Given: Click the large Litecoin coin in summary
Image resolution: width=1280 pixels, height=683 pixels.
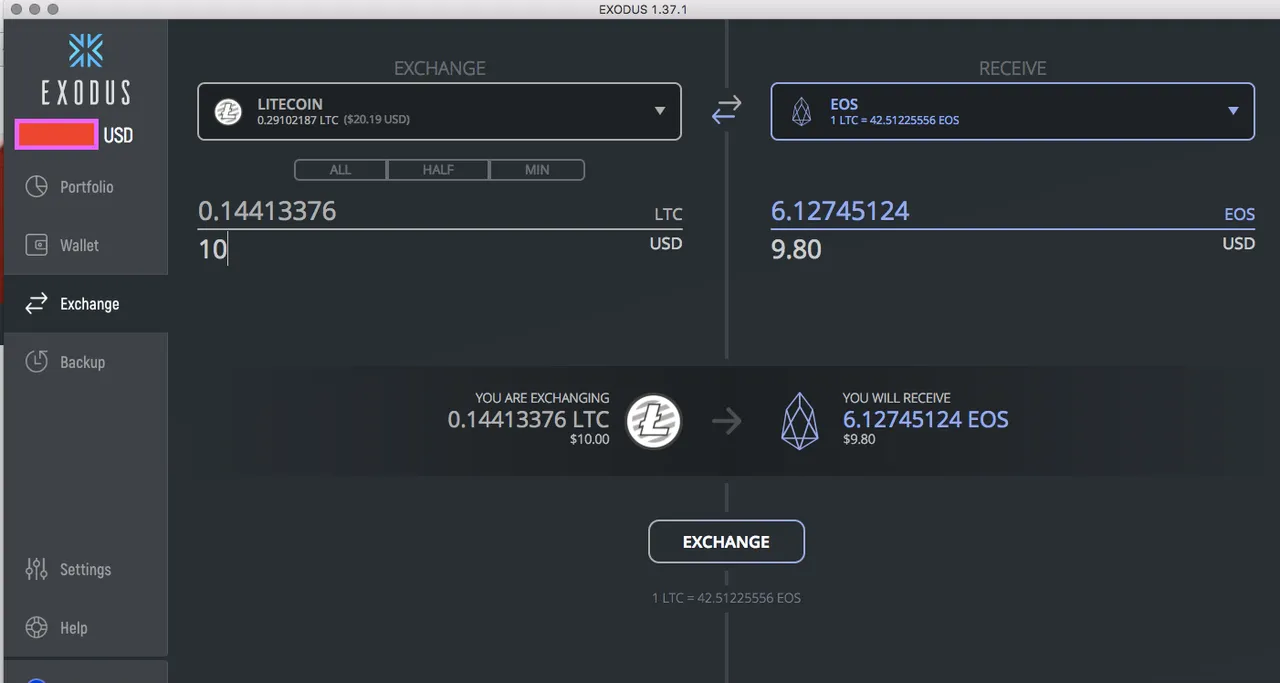Looking at the screenshot, I should point(653,421).
